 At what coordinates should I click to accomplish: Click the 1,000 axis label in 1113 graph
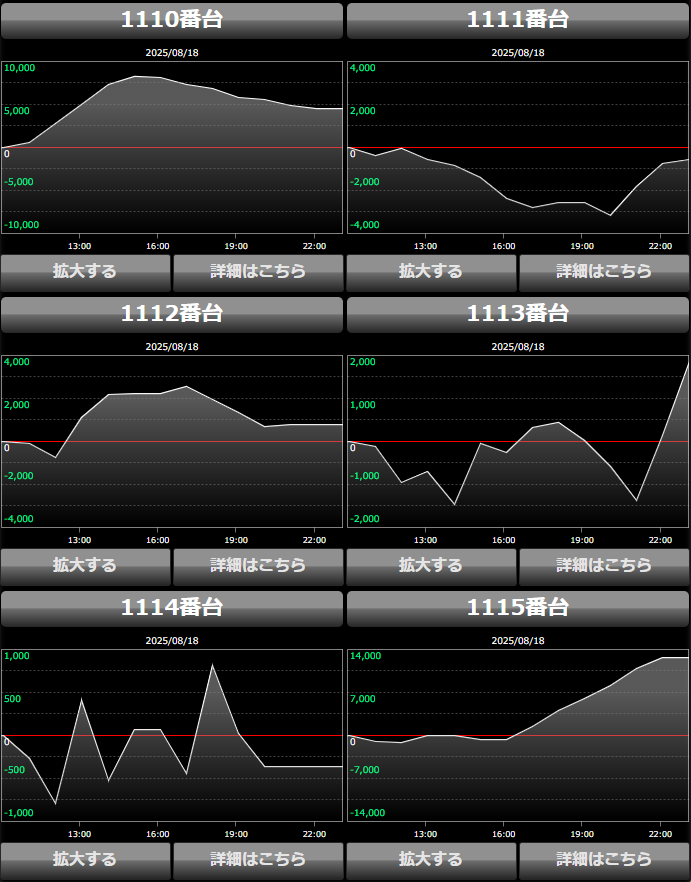pos(362,405)
